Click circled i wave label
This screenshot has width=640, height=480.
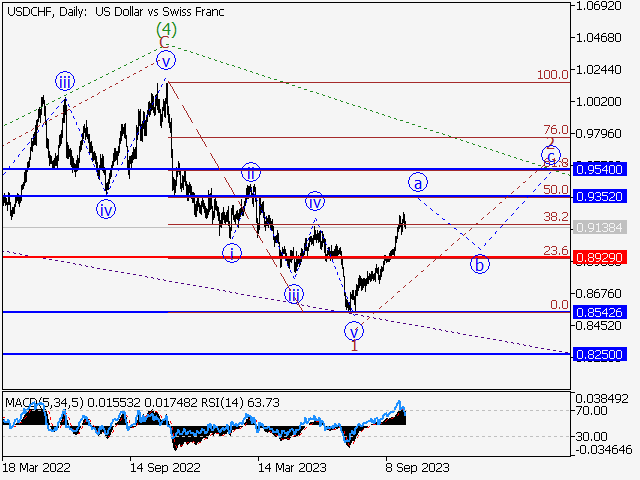click(232, 253)
